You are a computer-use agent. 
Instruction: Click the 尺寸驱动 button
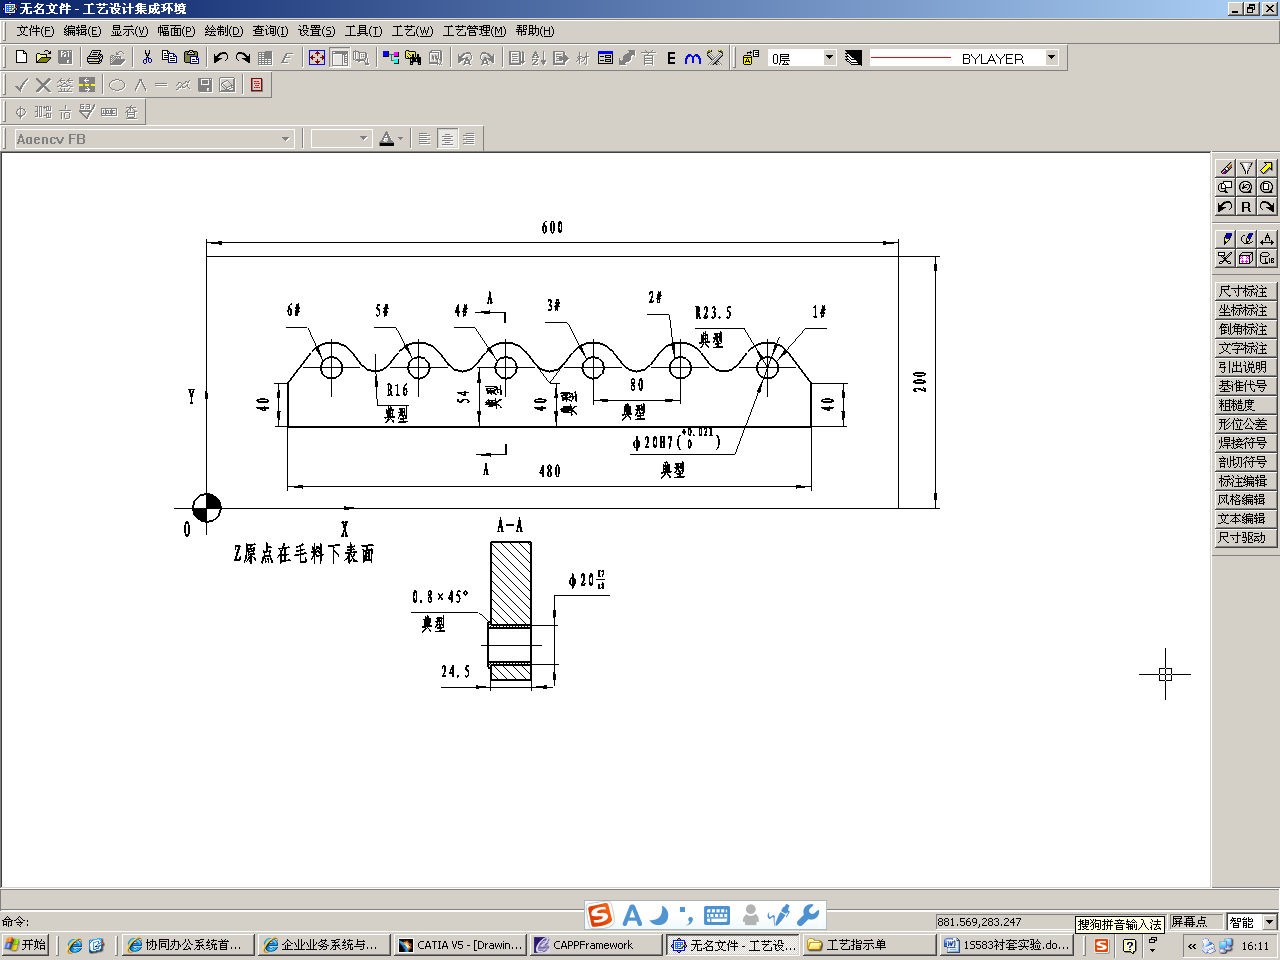coord(1244,537)
